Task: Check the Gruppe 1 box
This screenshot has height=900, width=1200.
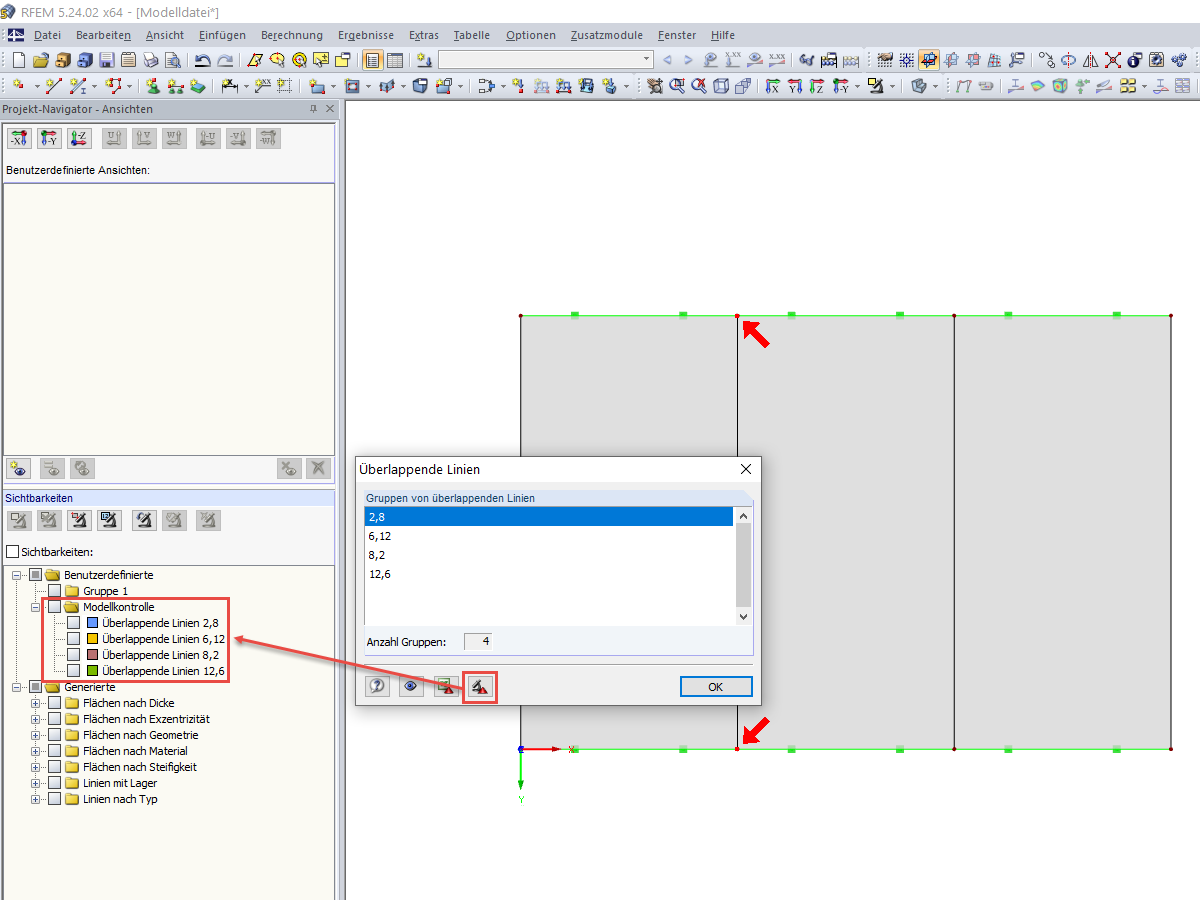Action: coord(54,591)
